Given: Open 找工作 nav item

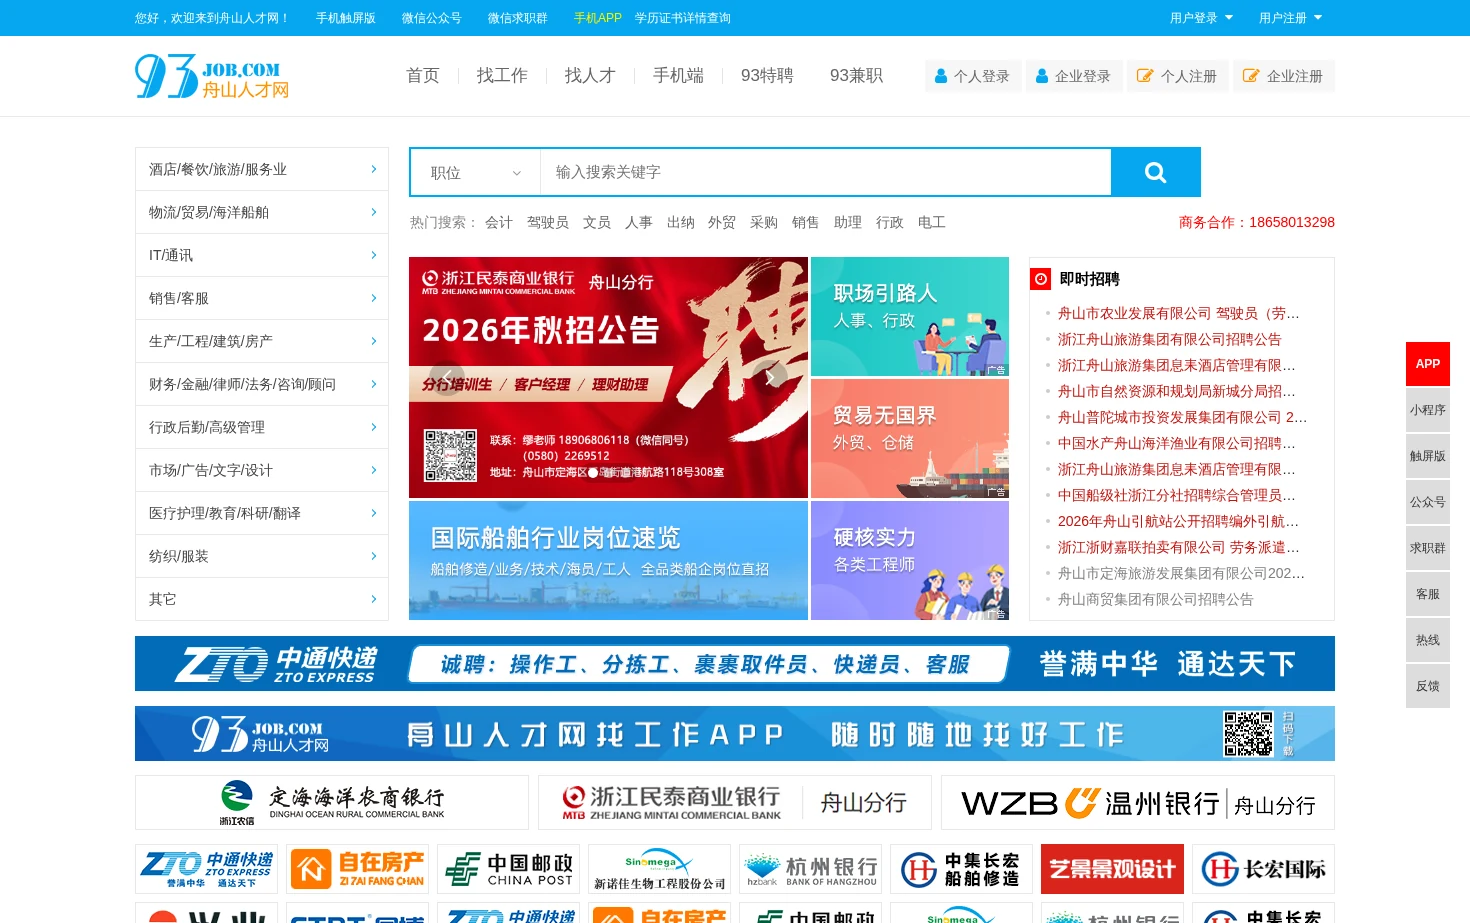Looking at the screenshot, I should [x=502, y=75].
